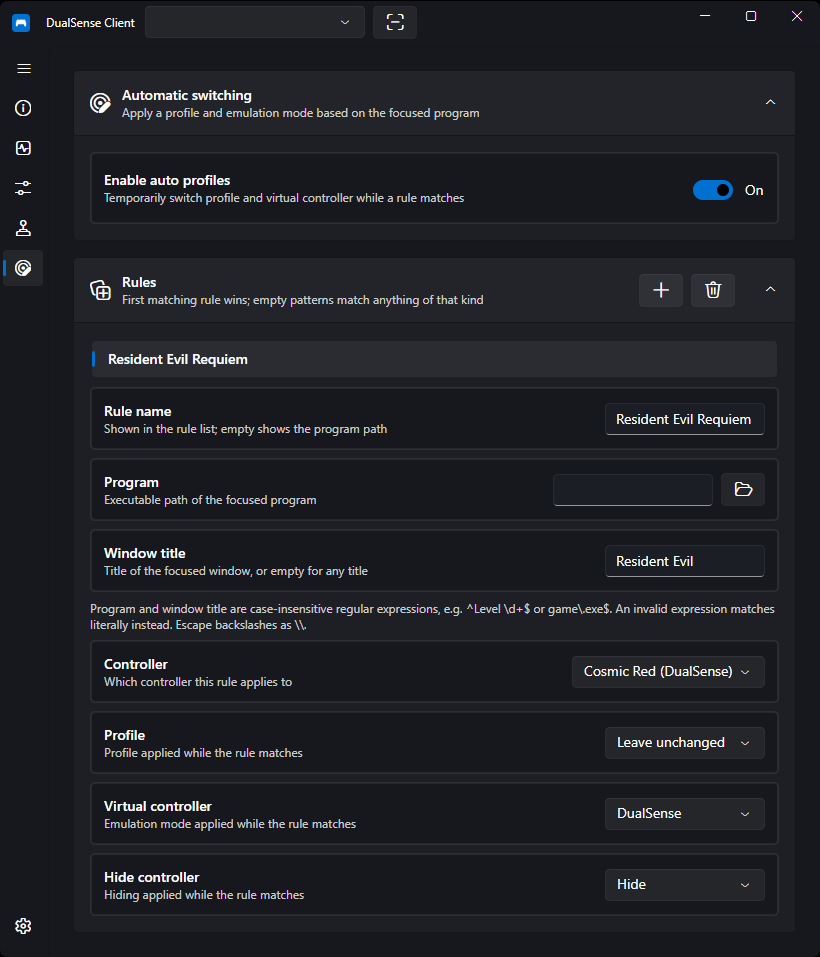The width and height of the screenshot is (820, 957).
Task: Edit the Rule name text field
Action: 685,419
